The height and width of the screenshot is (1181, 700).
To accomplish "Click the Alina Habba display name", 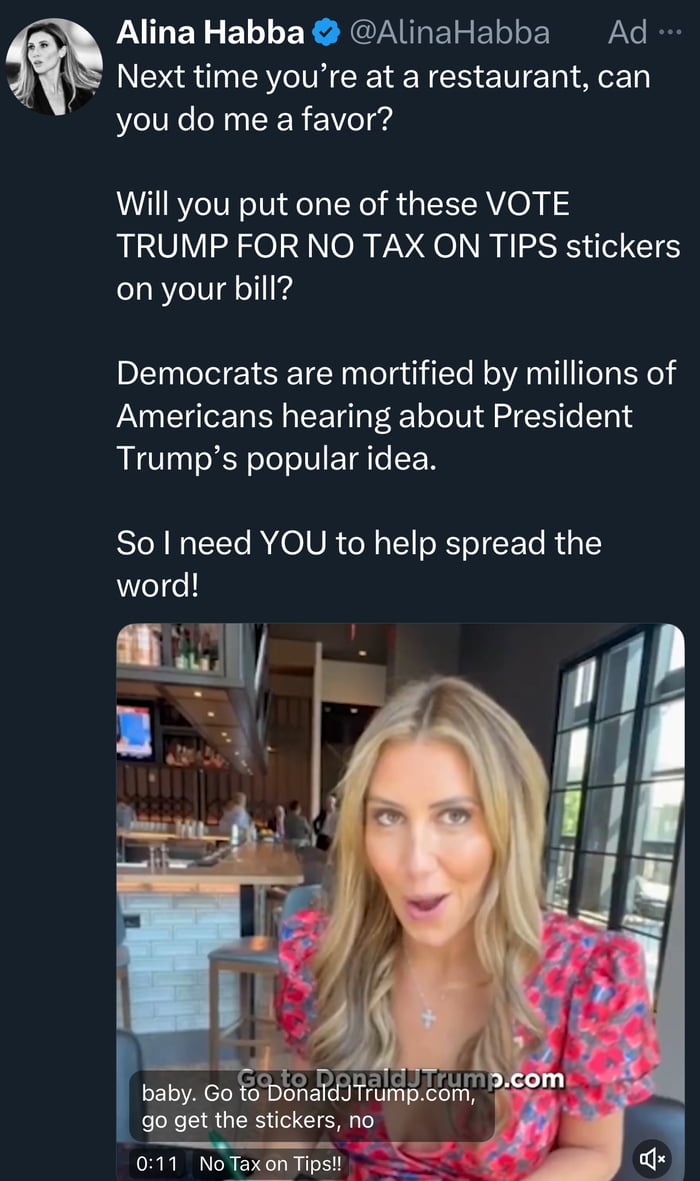I will click(210, 33).
